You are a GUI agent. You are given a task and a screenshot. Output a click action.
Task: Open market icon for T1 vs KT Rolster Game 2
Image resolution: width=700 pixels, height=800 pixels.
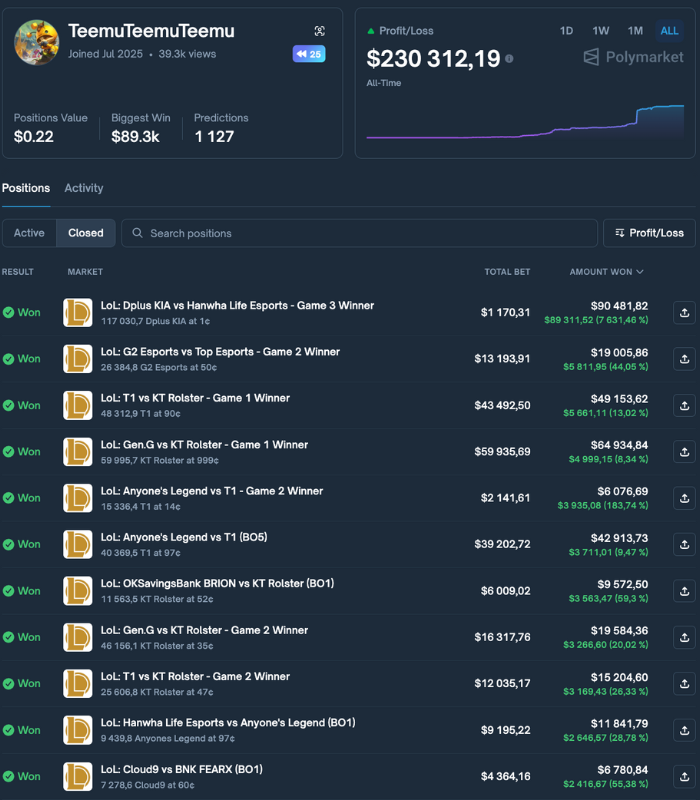tap(78, 684)
